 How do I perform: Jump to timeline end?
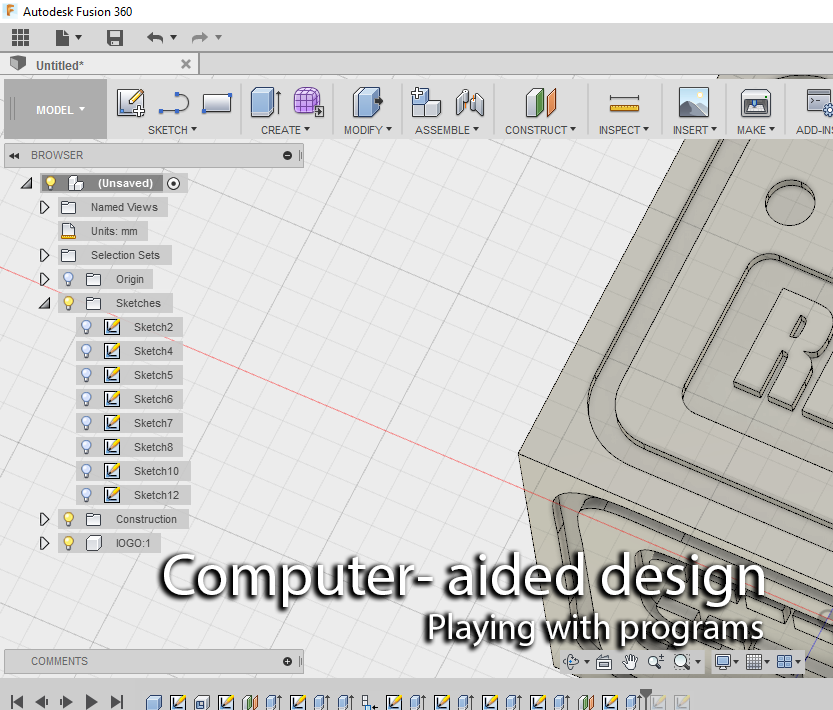tap(117, 701)
